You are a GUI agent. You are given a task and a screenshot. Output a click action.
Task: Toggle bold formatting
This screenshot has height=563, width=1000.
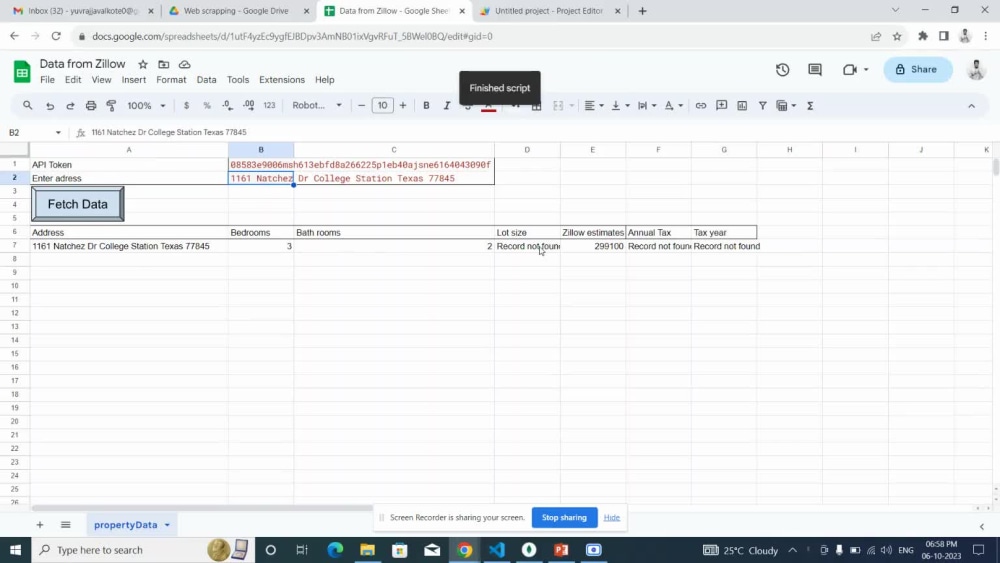(x=426, y=106)
